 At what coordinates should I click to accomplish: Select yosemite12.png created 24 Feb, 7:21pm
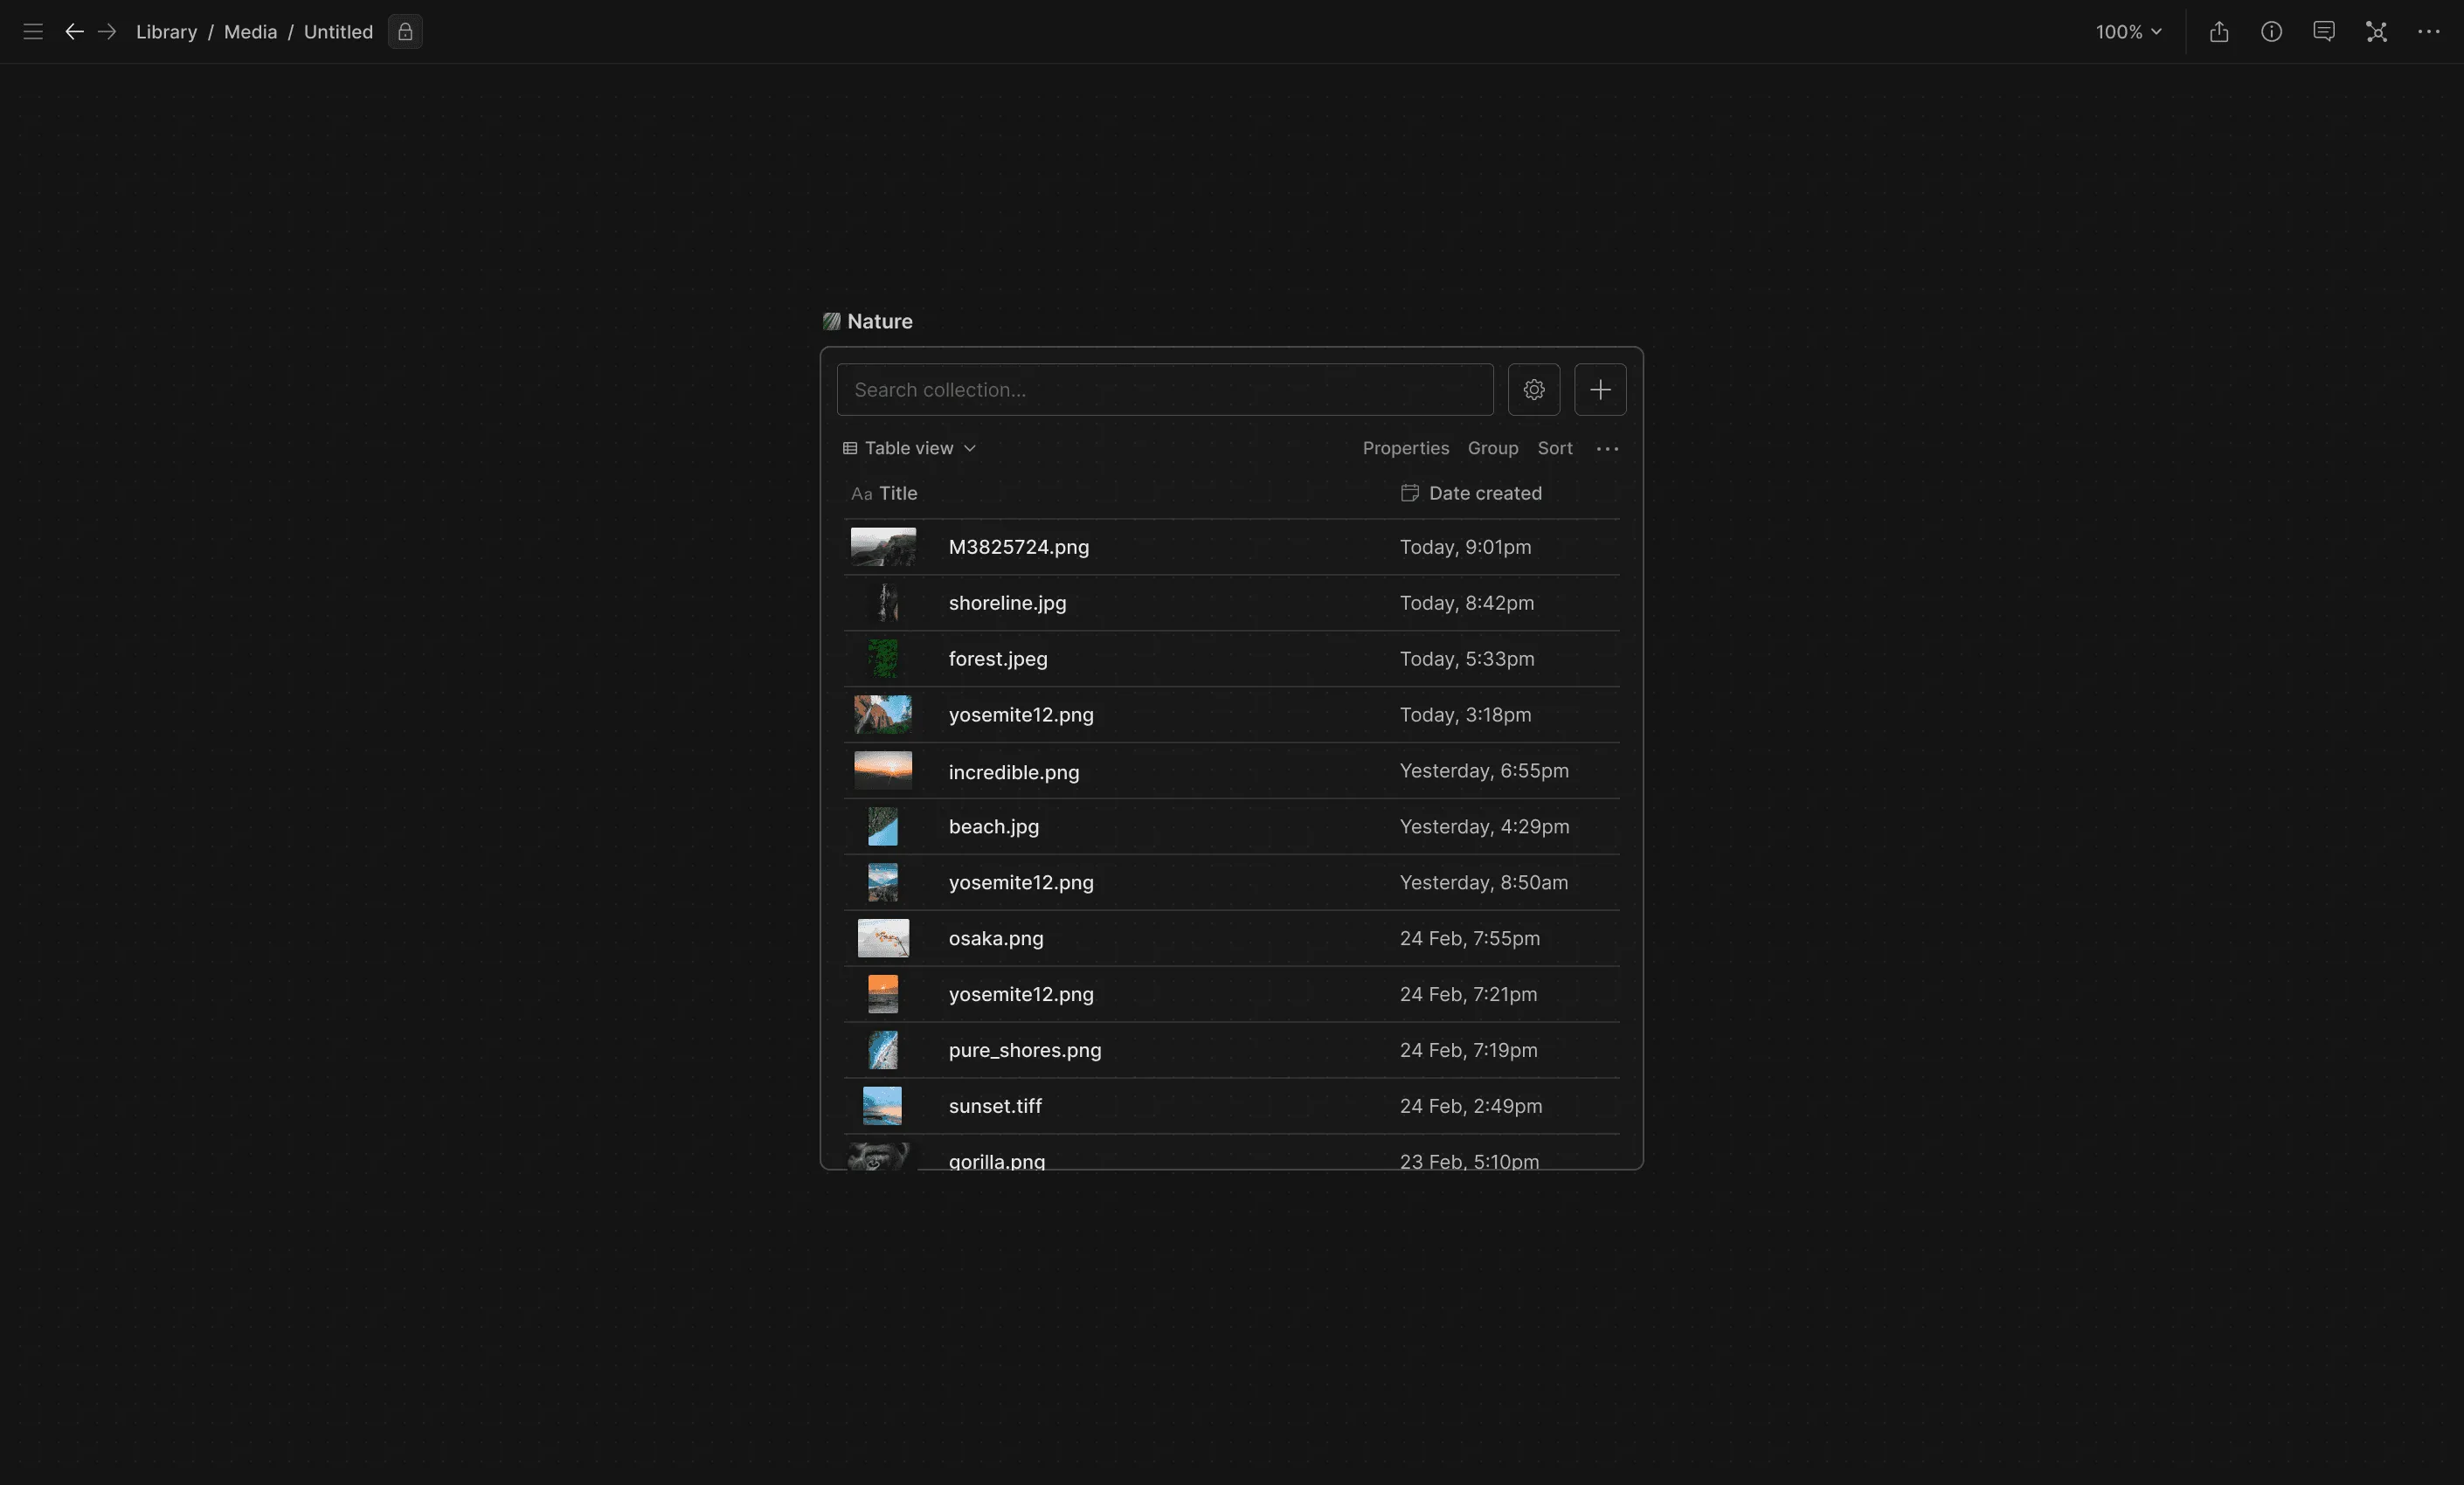point(1021,994)
